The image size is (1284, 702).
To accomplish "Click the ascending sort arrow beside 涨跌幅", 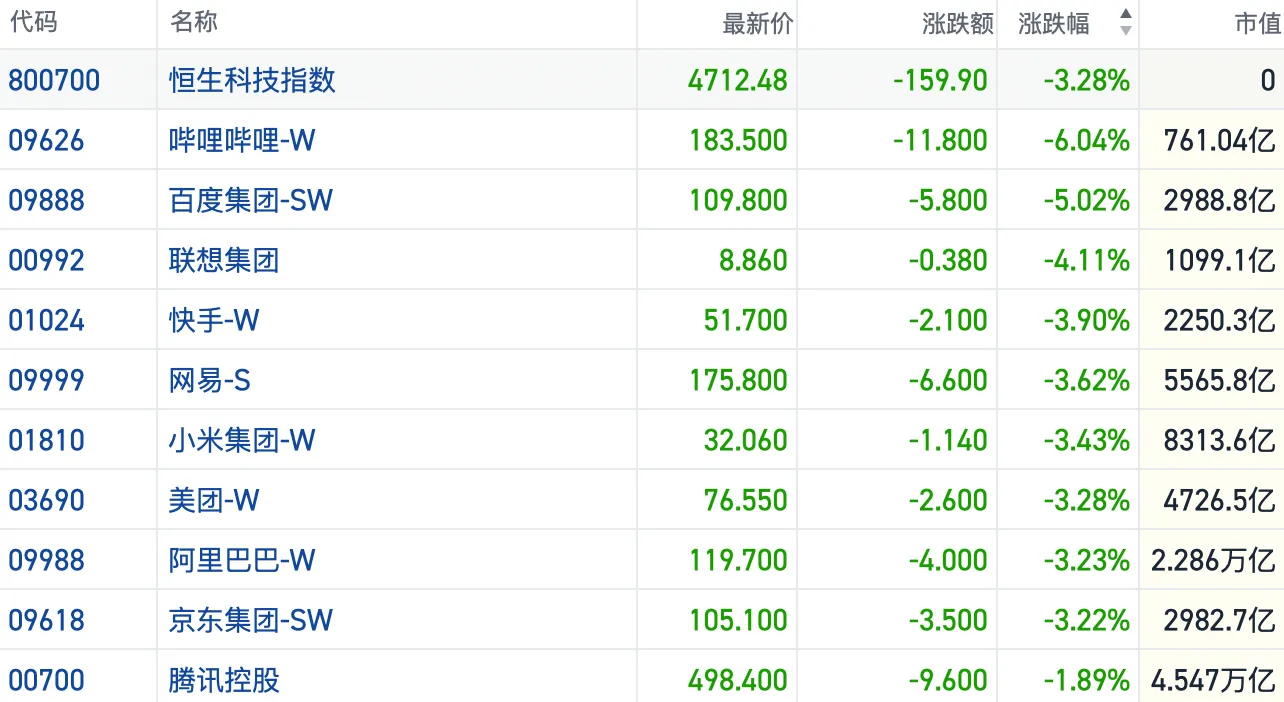I will pyautogui.click(x=1126, y=15).
